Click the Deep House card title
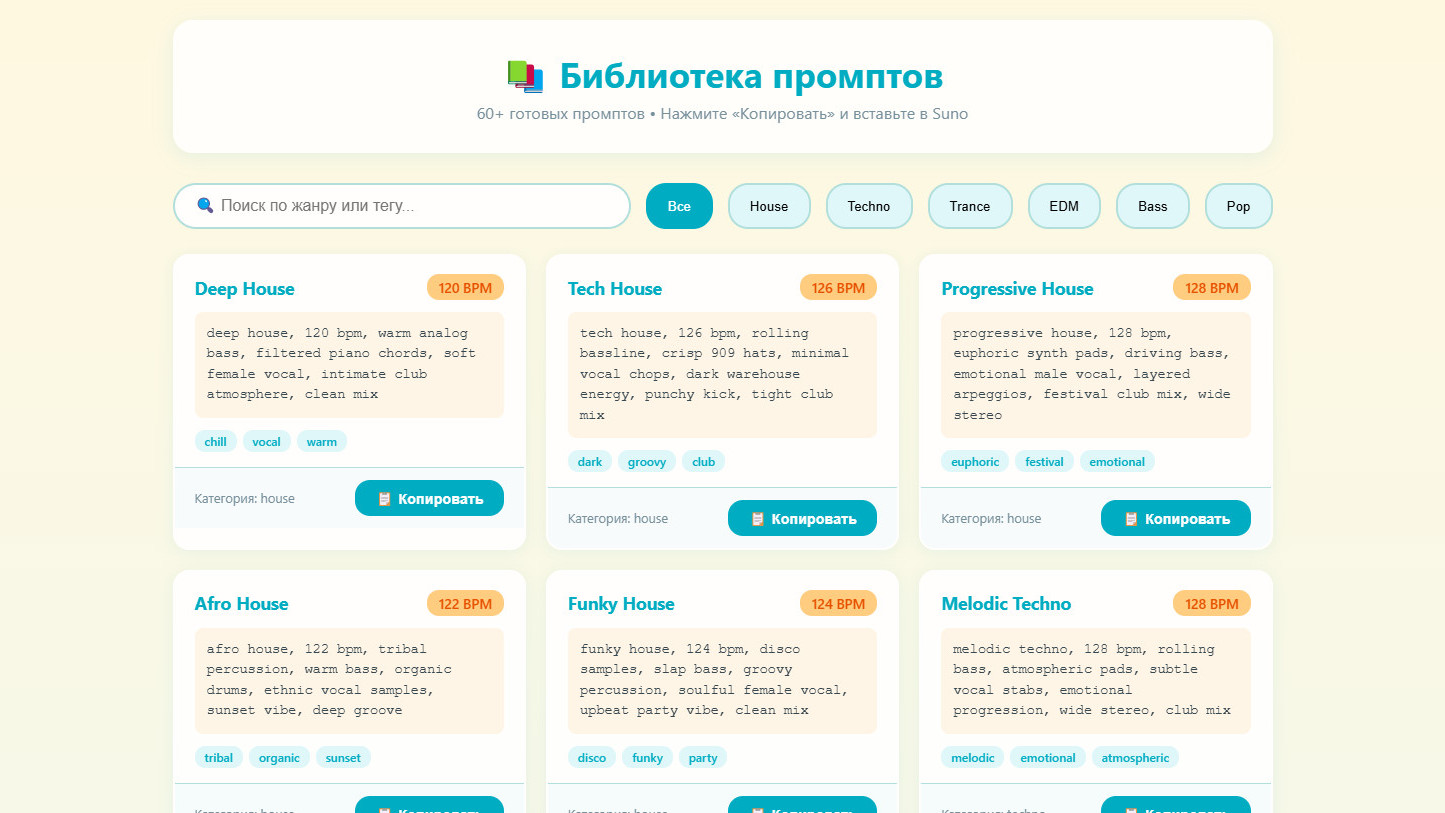The width and height of the screenshot is (1445, 813). (x=245, y=289)
